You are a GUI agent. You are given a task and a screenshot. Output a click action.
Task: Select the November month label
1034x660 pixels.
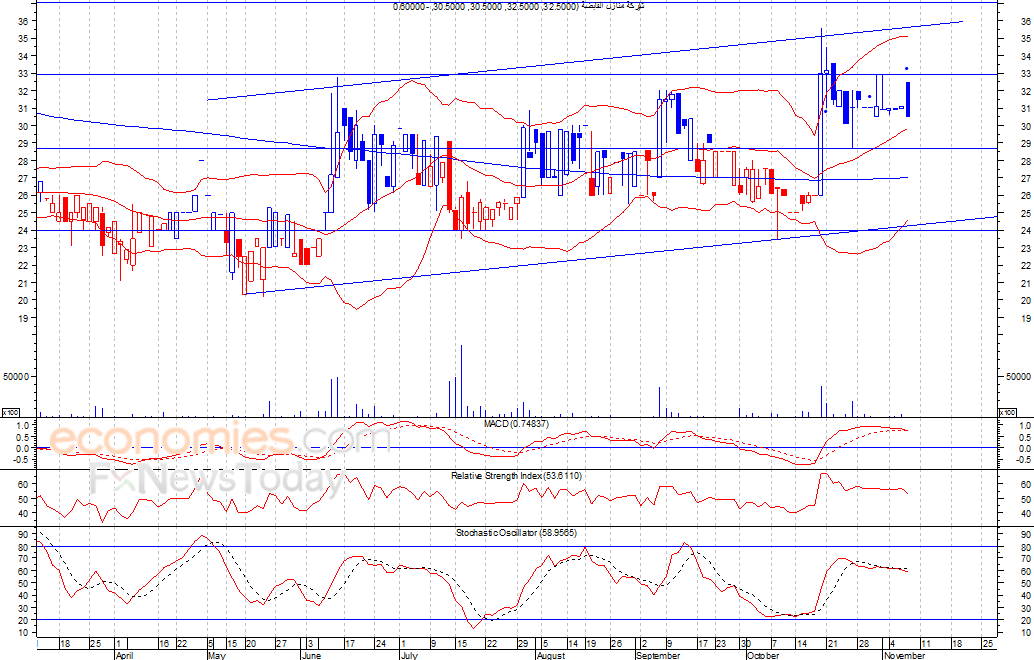point(904,655)
